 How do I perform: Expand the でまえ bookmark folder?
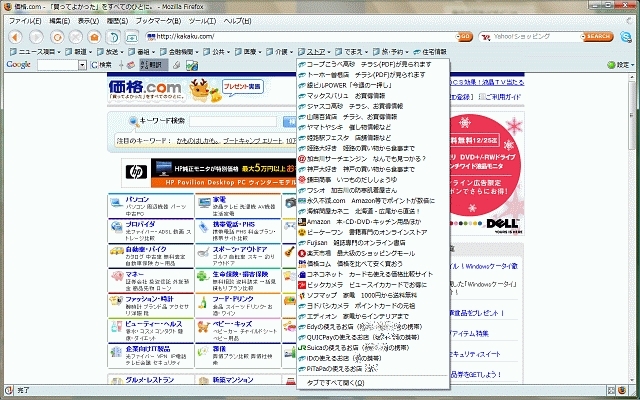click(352, 52)
